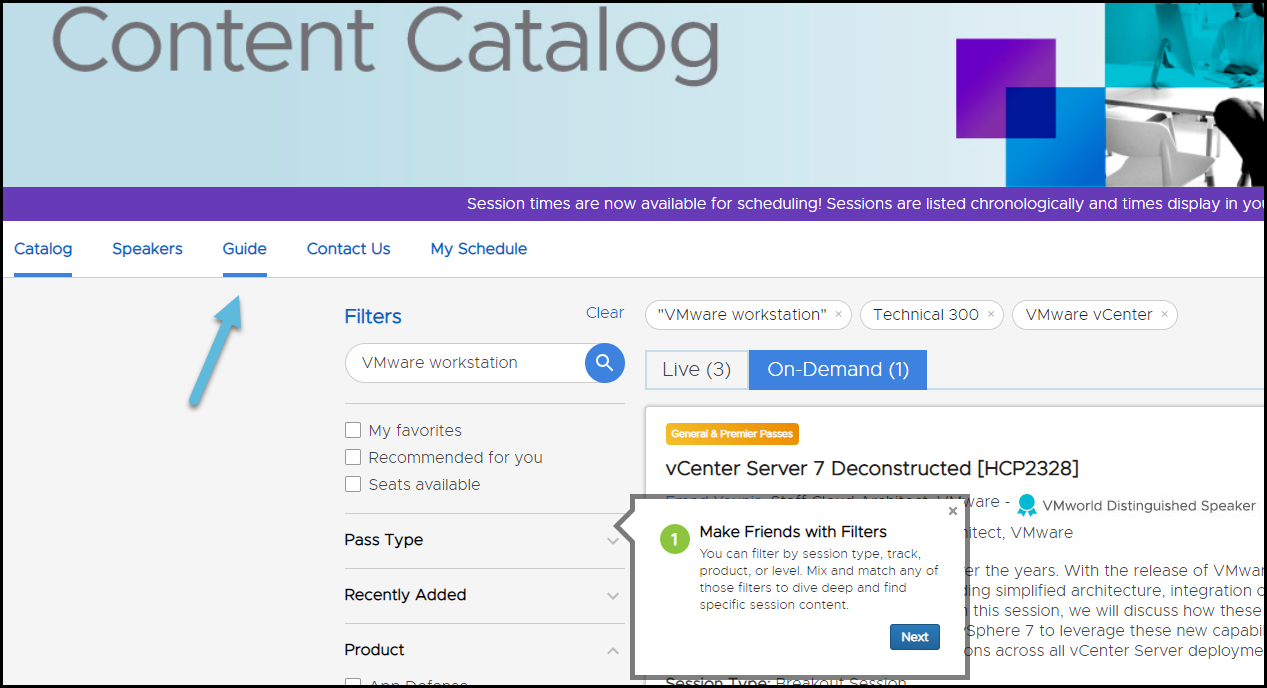Click the Filters heading

[373, 317]
